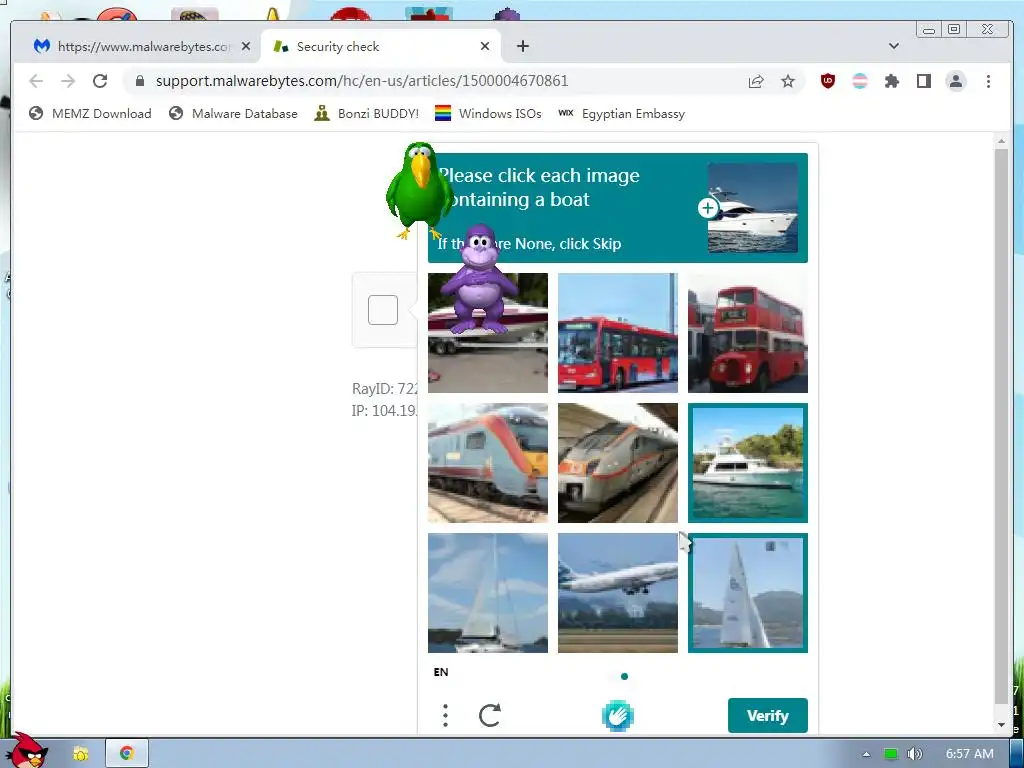Bookmark this page with the star icon
Image resolution: width=1024 pixels, height=768 pixels.
coord(788,81)
